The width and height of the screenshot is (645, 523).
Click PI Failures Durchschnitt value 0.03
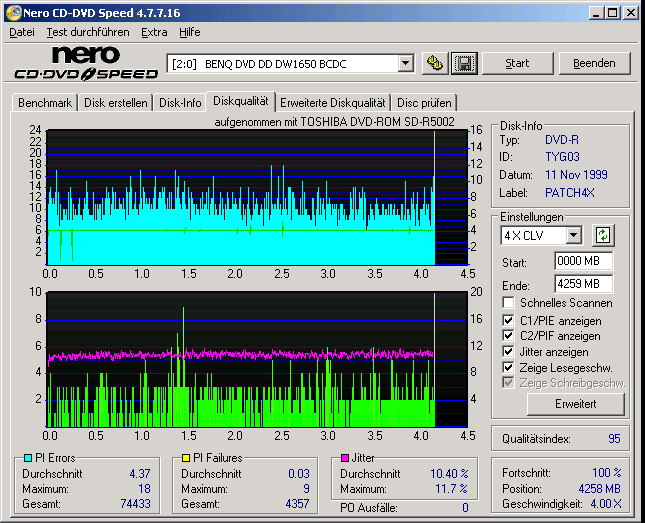point(299,474)
